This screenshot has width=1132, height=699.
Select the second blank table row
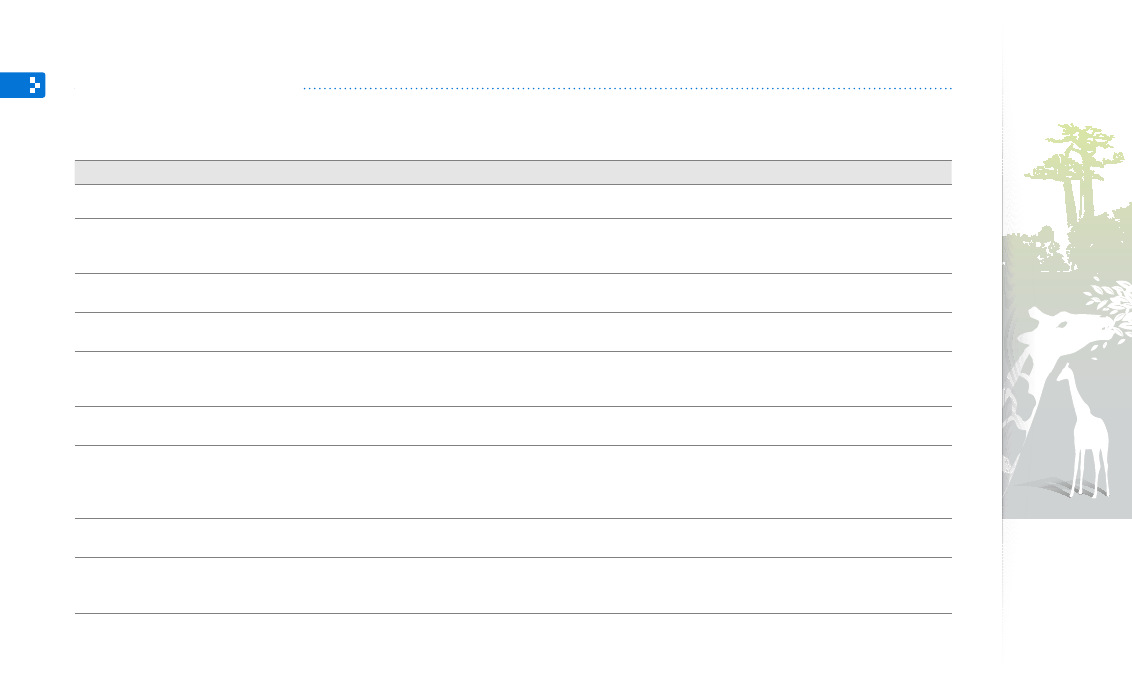(x=513, y=246)
